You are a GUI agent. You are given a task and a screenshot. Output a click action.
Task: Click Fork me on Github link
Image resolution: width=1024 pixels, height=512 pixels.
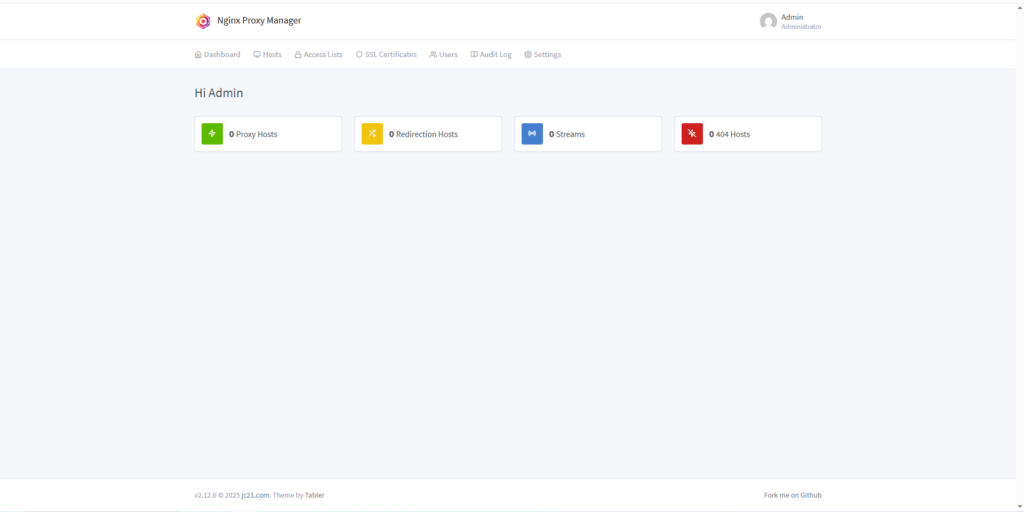(x=793, y=496)
